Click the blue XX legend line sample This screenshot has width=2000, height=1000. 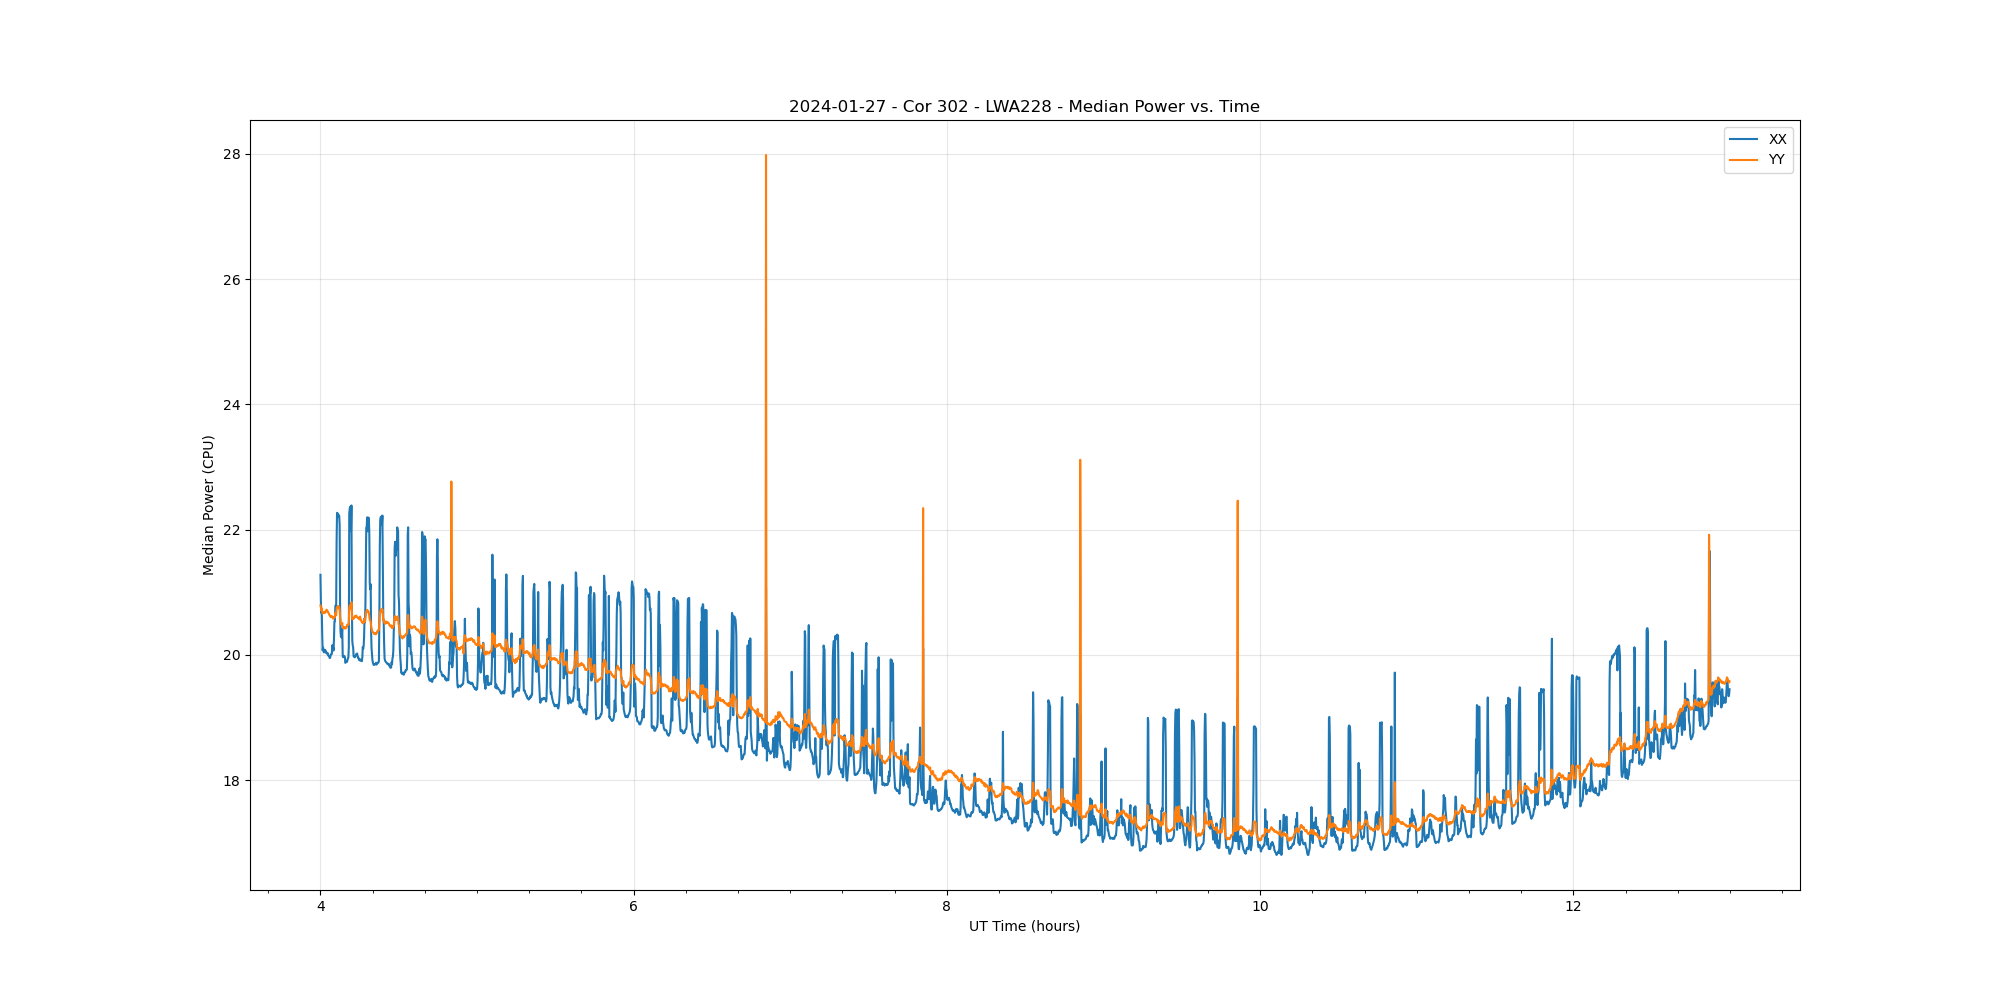click(x=1744, y=140)
